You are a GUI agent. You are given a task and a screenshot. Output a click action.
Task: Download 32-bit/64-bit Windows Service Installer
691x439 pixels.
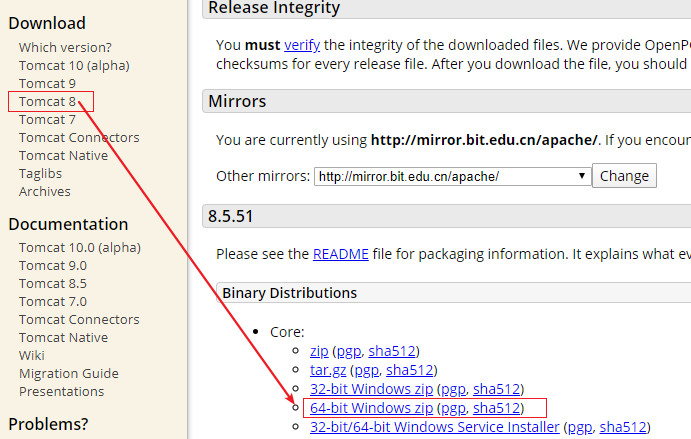coord(435,427)
